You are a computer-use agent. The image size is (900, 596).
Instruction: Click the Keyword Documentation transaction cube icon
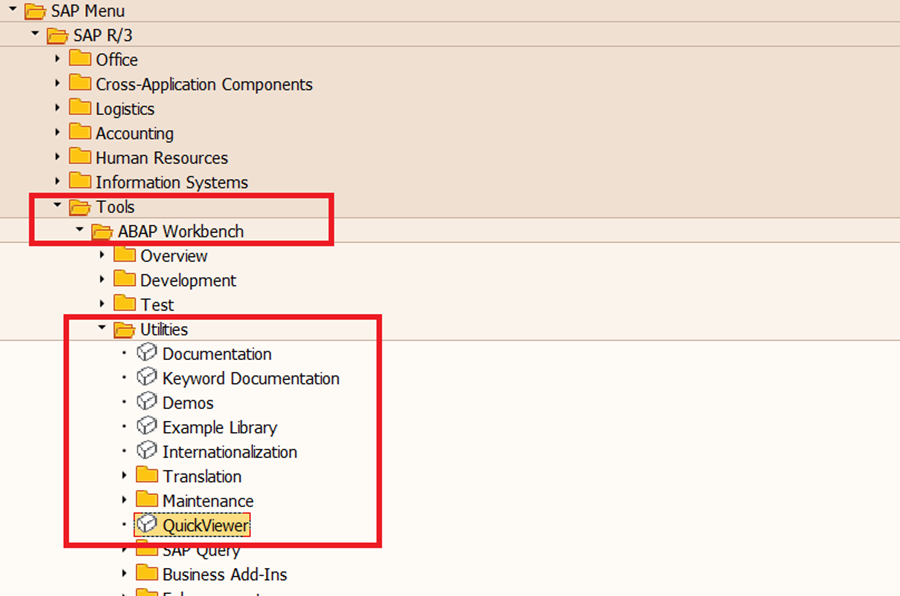pyautogui.click(x=147, y=377)
